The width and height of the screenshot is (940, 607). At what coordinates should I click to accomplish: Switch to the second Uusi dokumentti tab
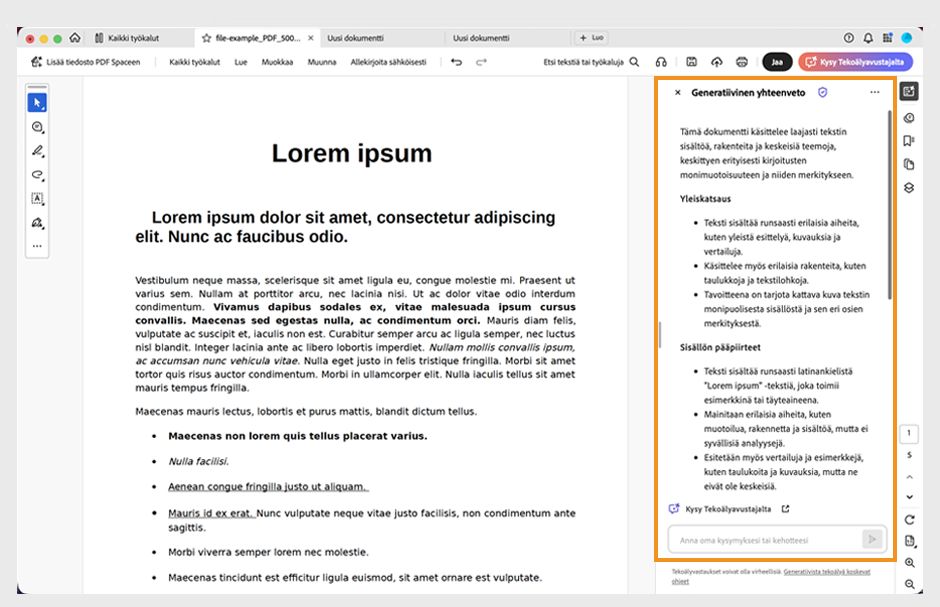click(x=481, y=38)
